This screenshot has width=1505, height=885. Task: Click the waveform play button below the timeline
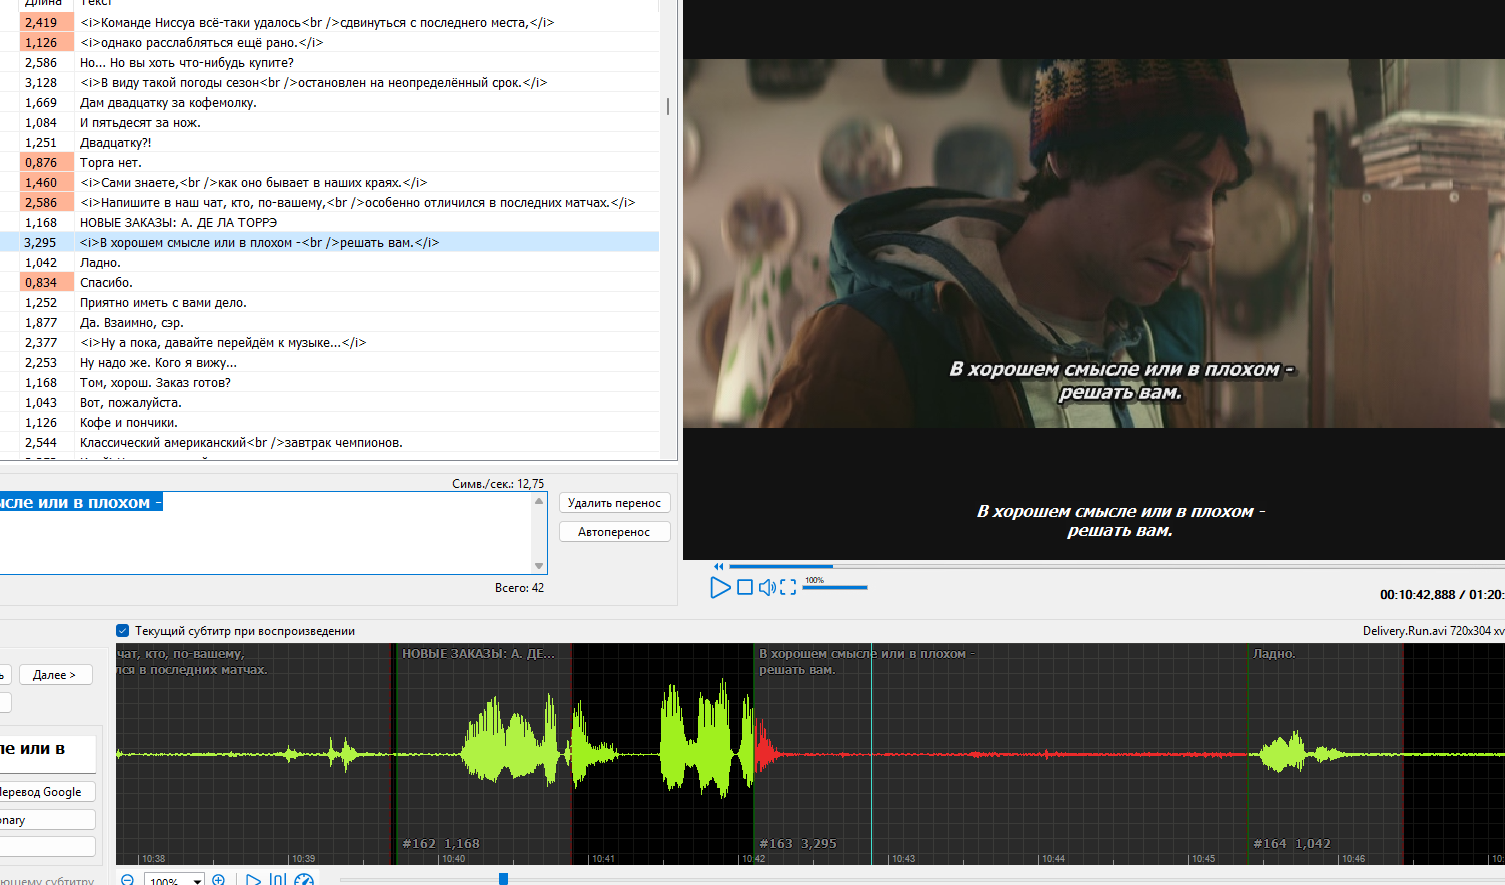point(253,880)
